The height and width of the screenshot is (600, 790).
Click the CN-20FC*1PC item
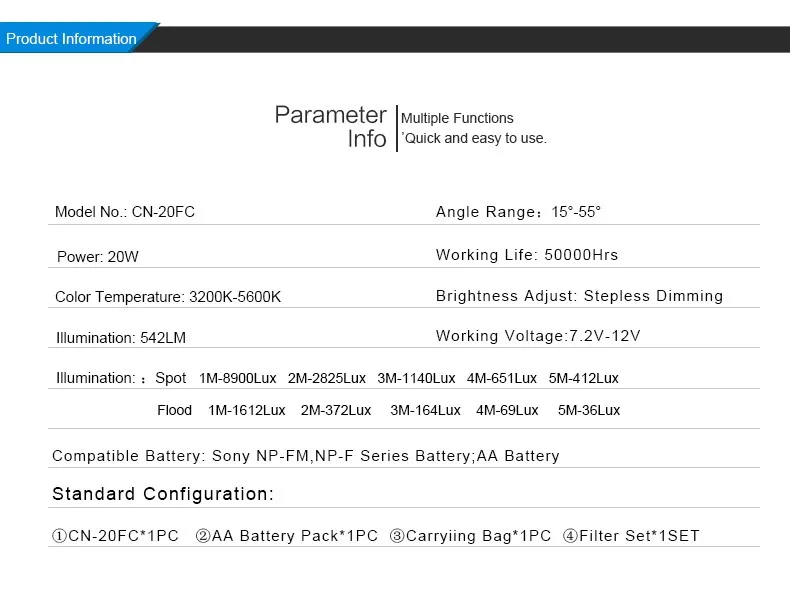(x=115, y=536)
